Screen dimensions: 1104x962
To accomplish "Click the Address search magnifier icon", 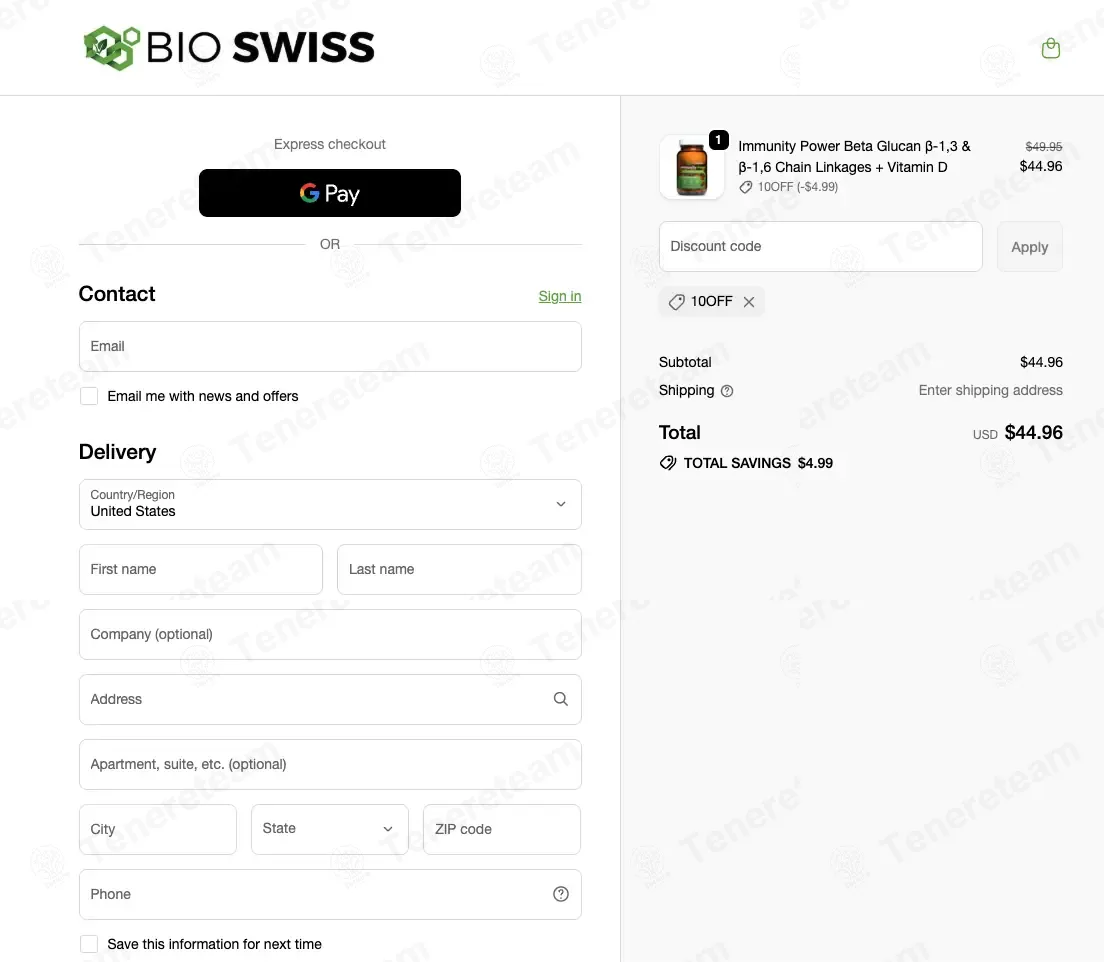I will [x=560, y=699].
